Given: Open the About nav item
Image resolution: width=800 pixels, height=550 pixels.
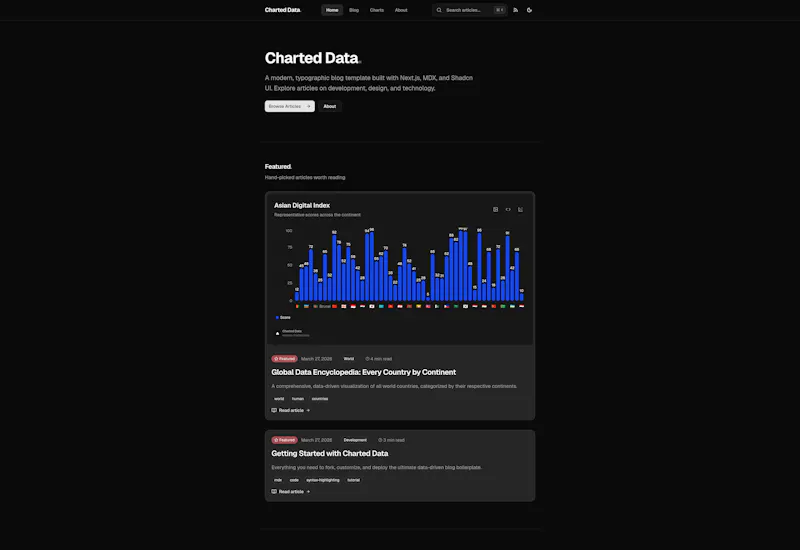Looking at the screenshot, I should (401, 10).
